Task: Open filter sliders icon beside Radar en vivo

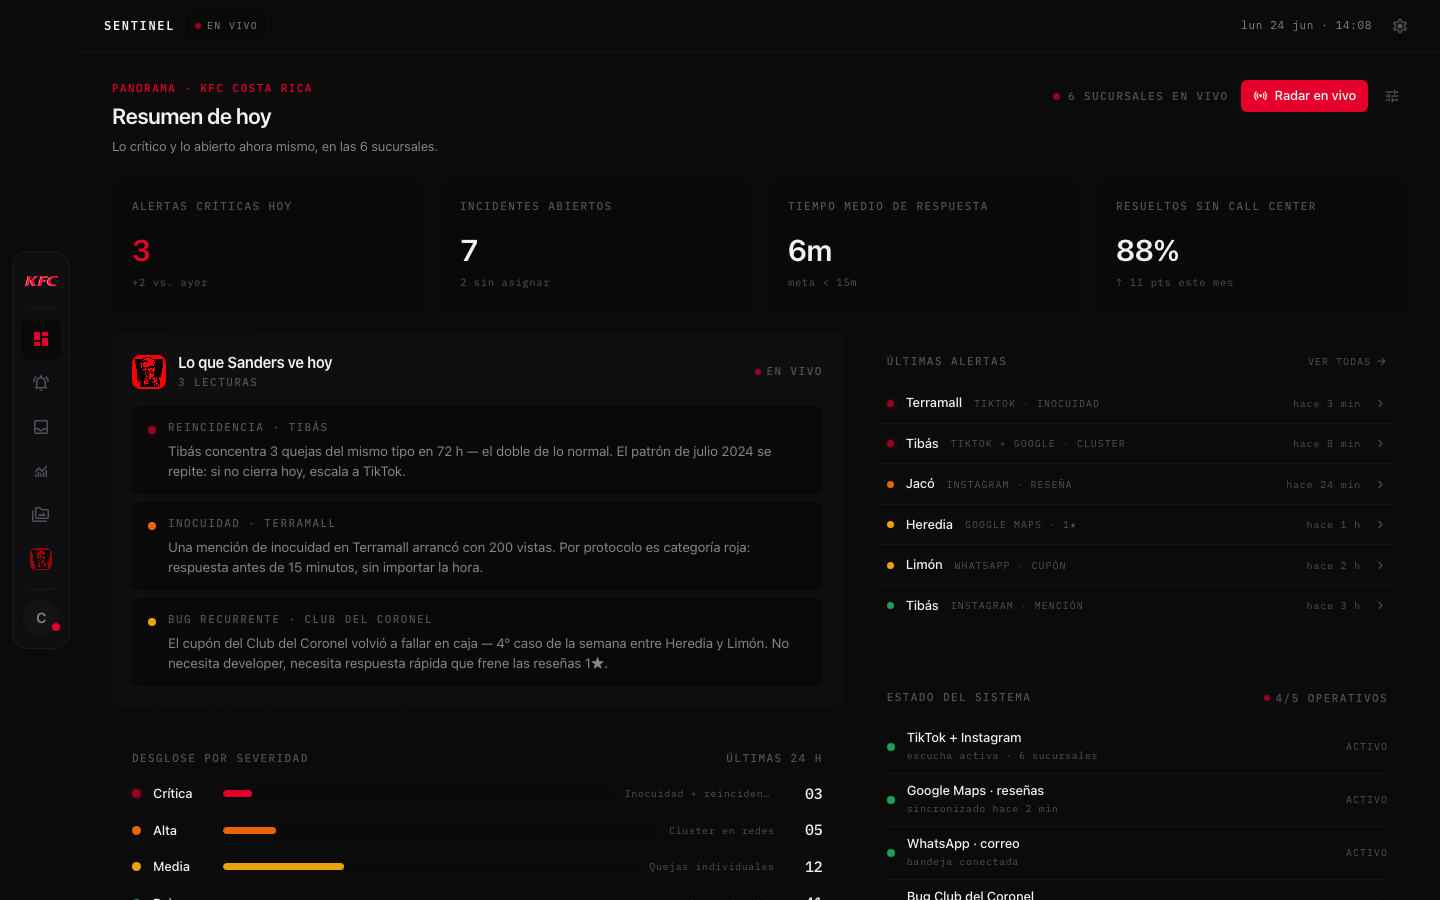Action: (1392, 96)
